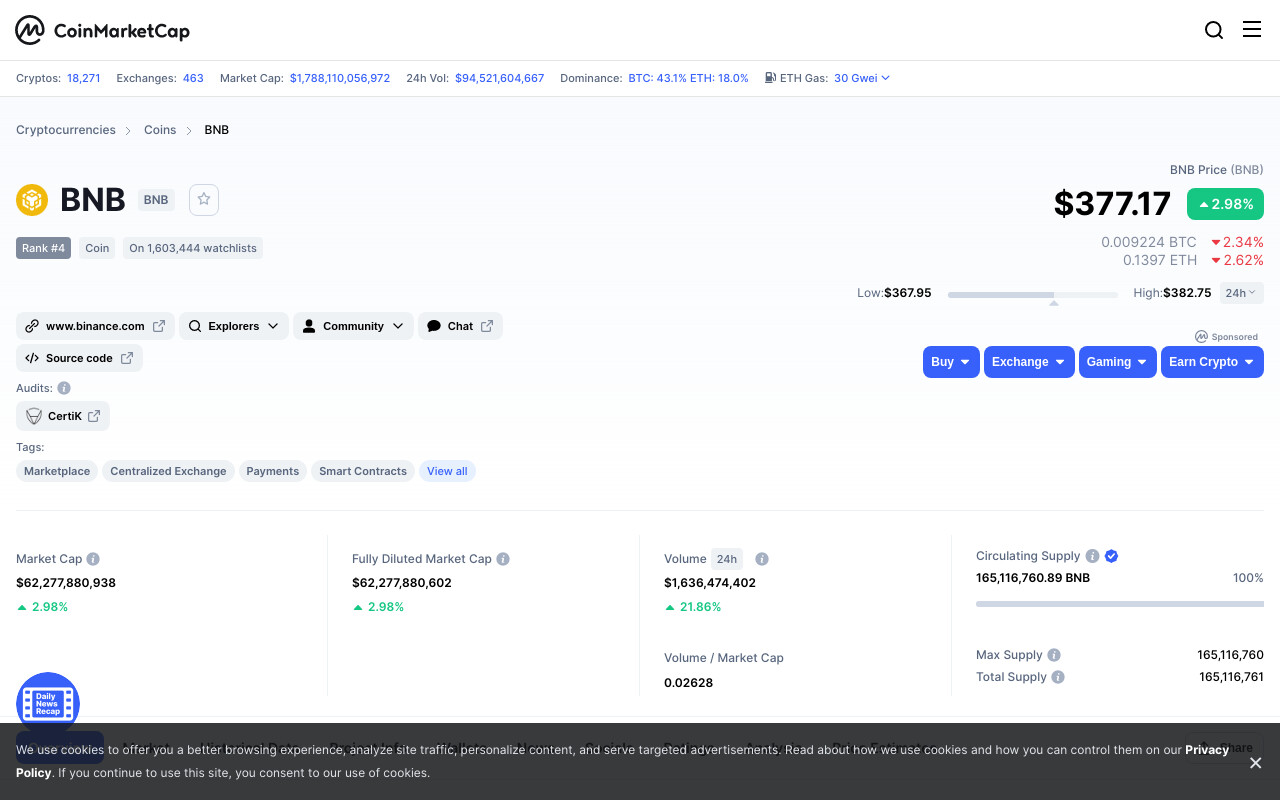Click Exchanges count 463

point(193,78)
